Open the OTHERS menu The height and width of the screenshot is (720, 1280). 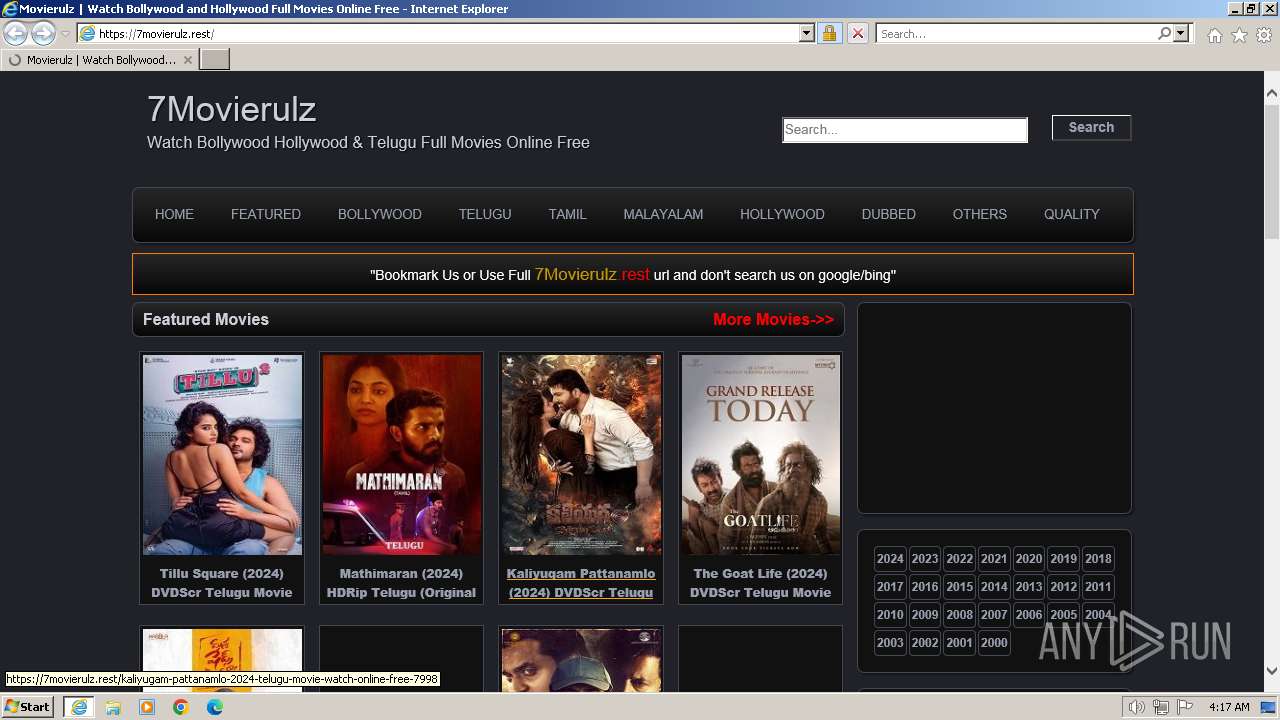980,214
